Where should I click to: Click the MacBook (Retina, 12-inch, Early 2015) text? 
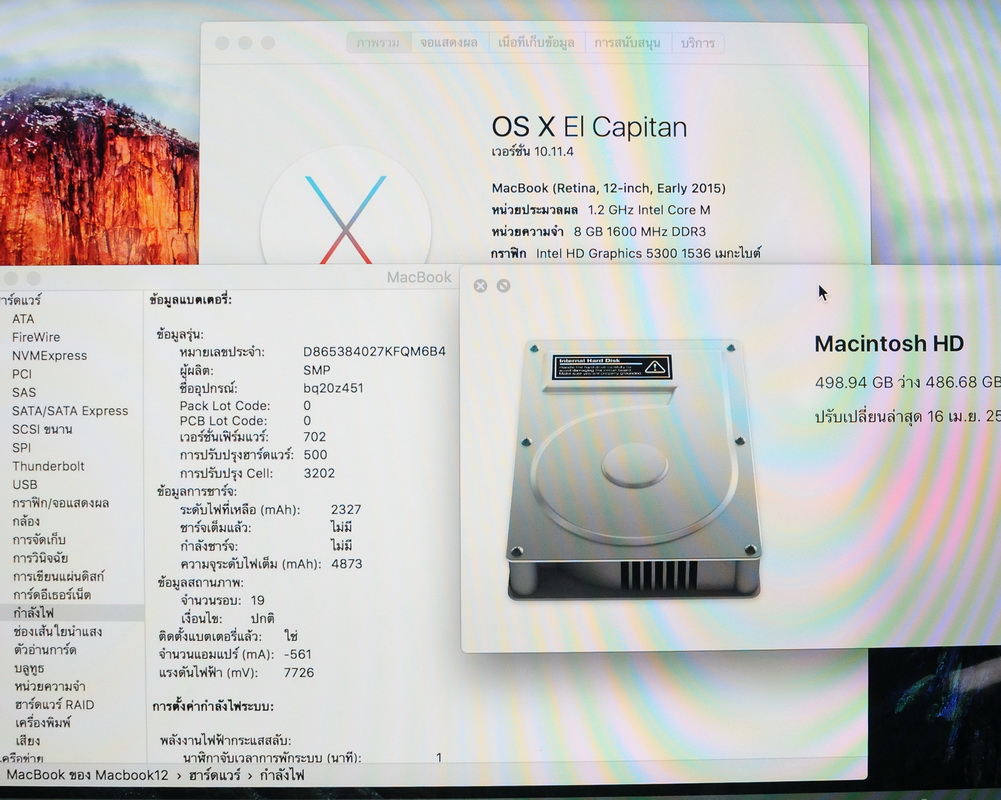click(x=608, y=188)
